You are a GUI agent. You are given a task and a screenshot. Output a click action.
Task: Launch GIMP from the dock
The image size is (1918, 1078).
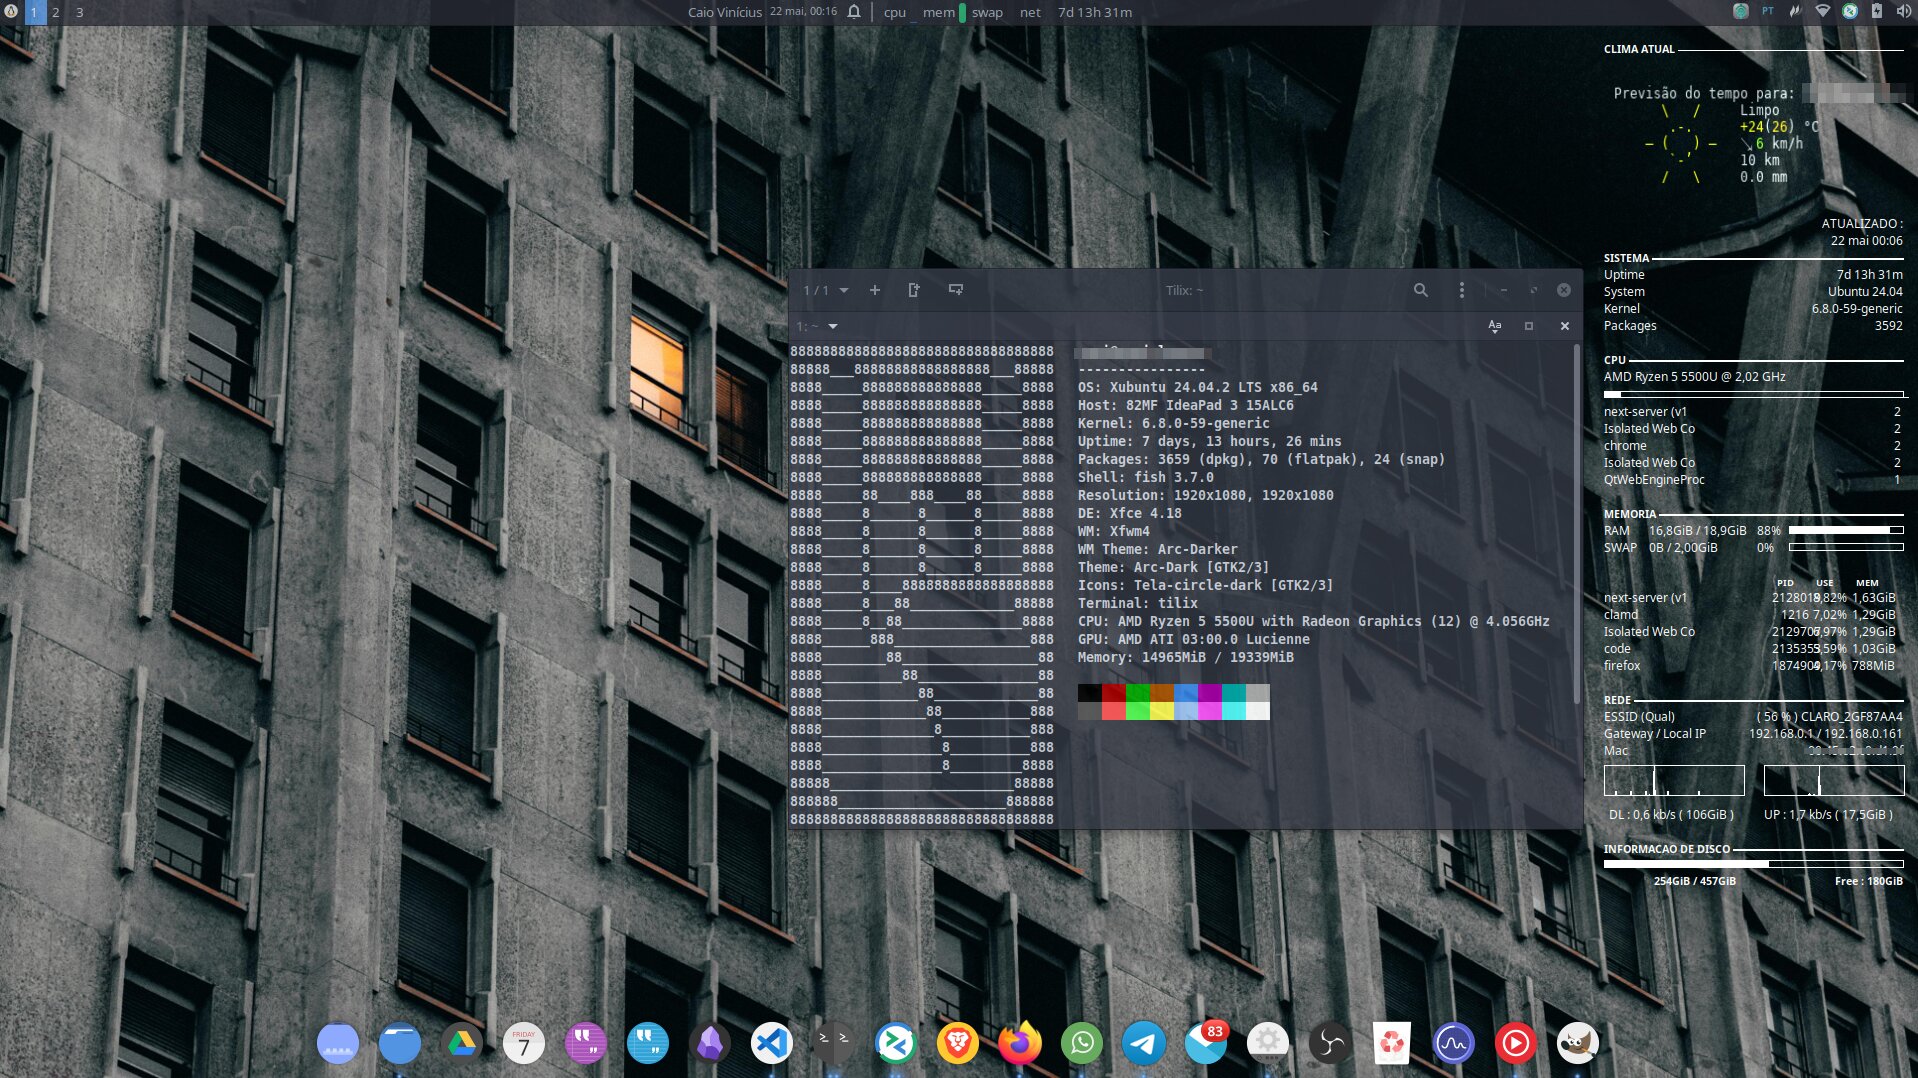click(x=1577, y=1044)
